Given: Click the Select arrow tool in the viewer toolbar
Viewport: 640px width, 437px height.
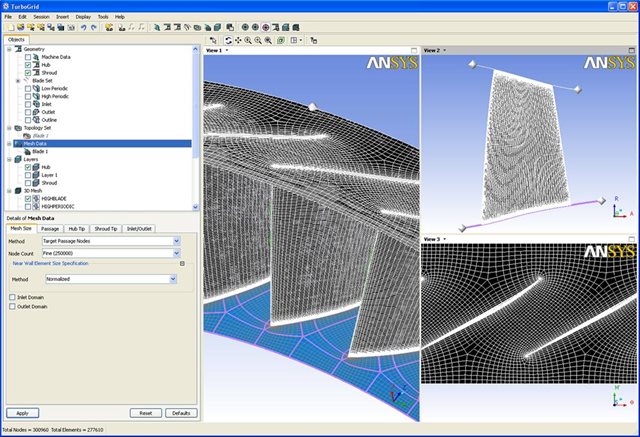Looking at the screenshot, I should (x=213, y=40).
